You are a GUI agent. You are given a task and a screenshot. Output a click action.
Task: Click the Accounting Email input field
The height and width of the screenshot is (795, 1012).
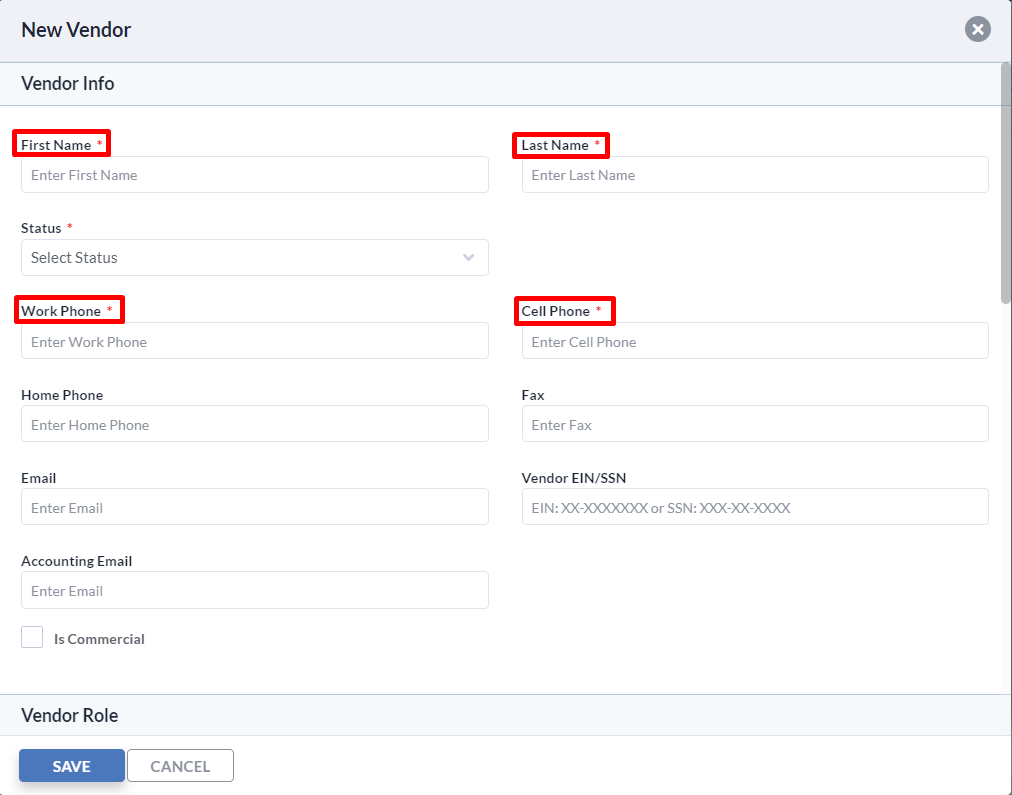coord(255,590)
